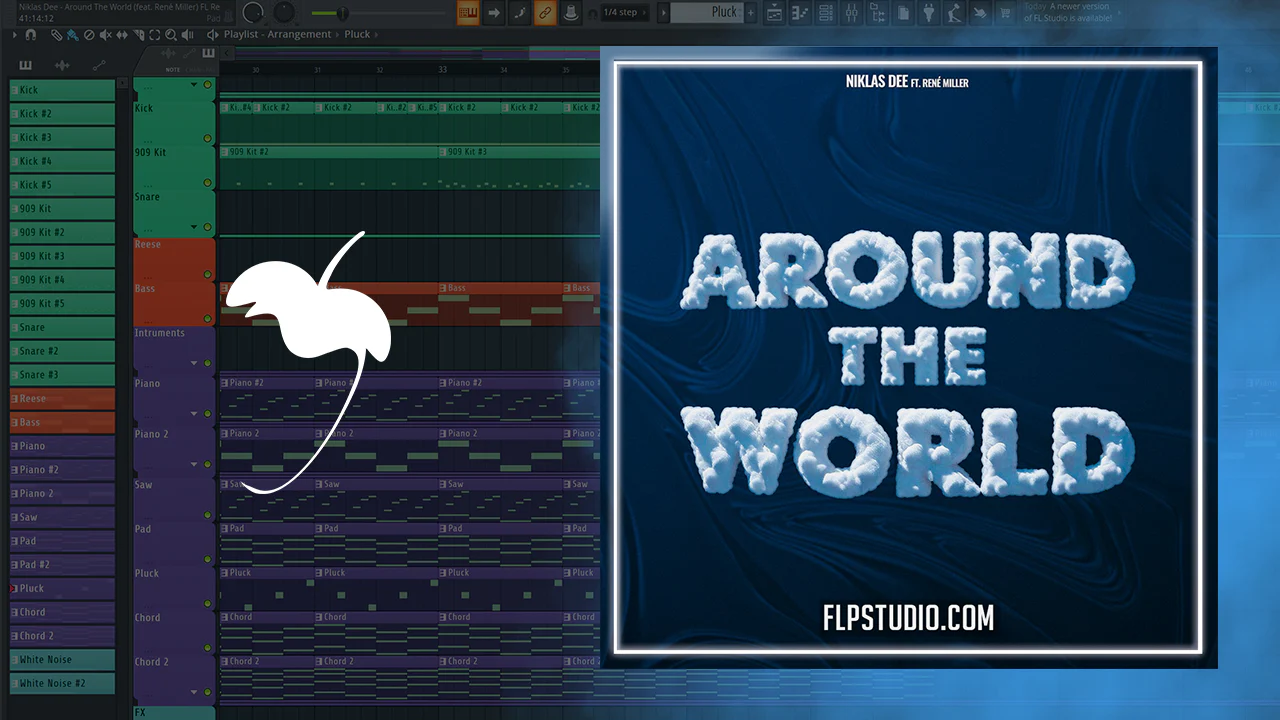The height and width of the screenshot is (720, 1280).
Task: Select Snare #2 pattern in picker
Action: tap(62, 351)
